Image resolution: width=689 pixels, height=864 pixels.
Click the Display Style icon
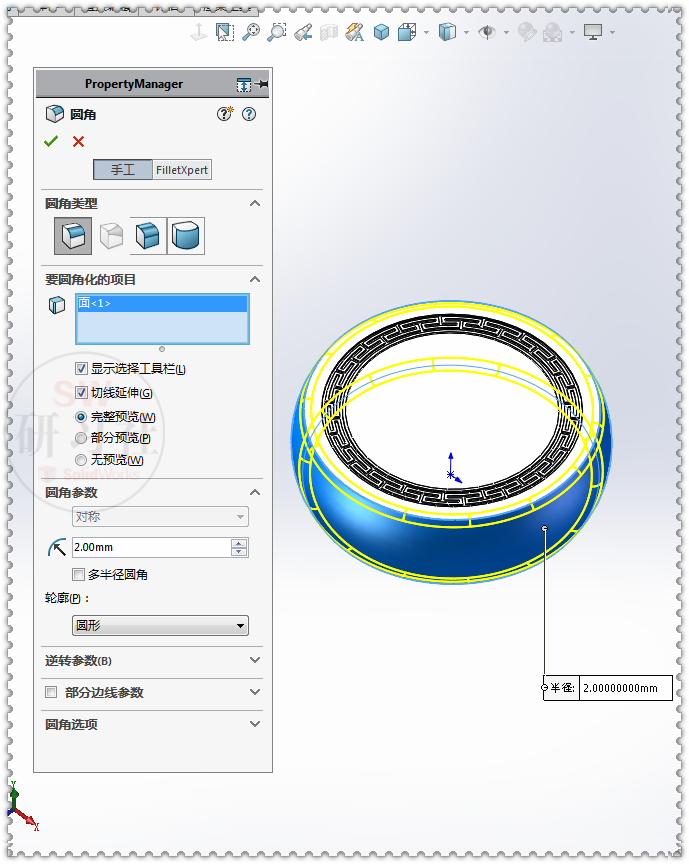447,32
